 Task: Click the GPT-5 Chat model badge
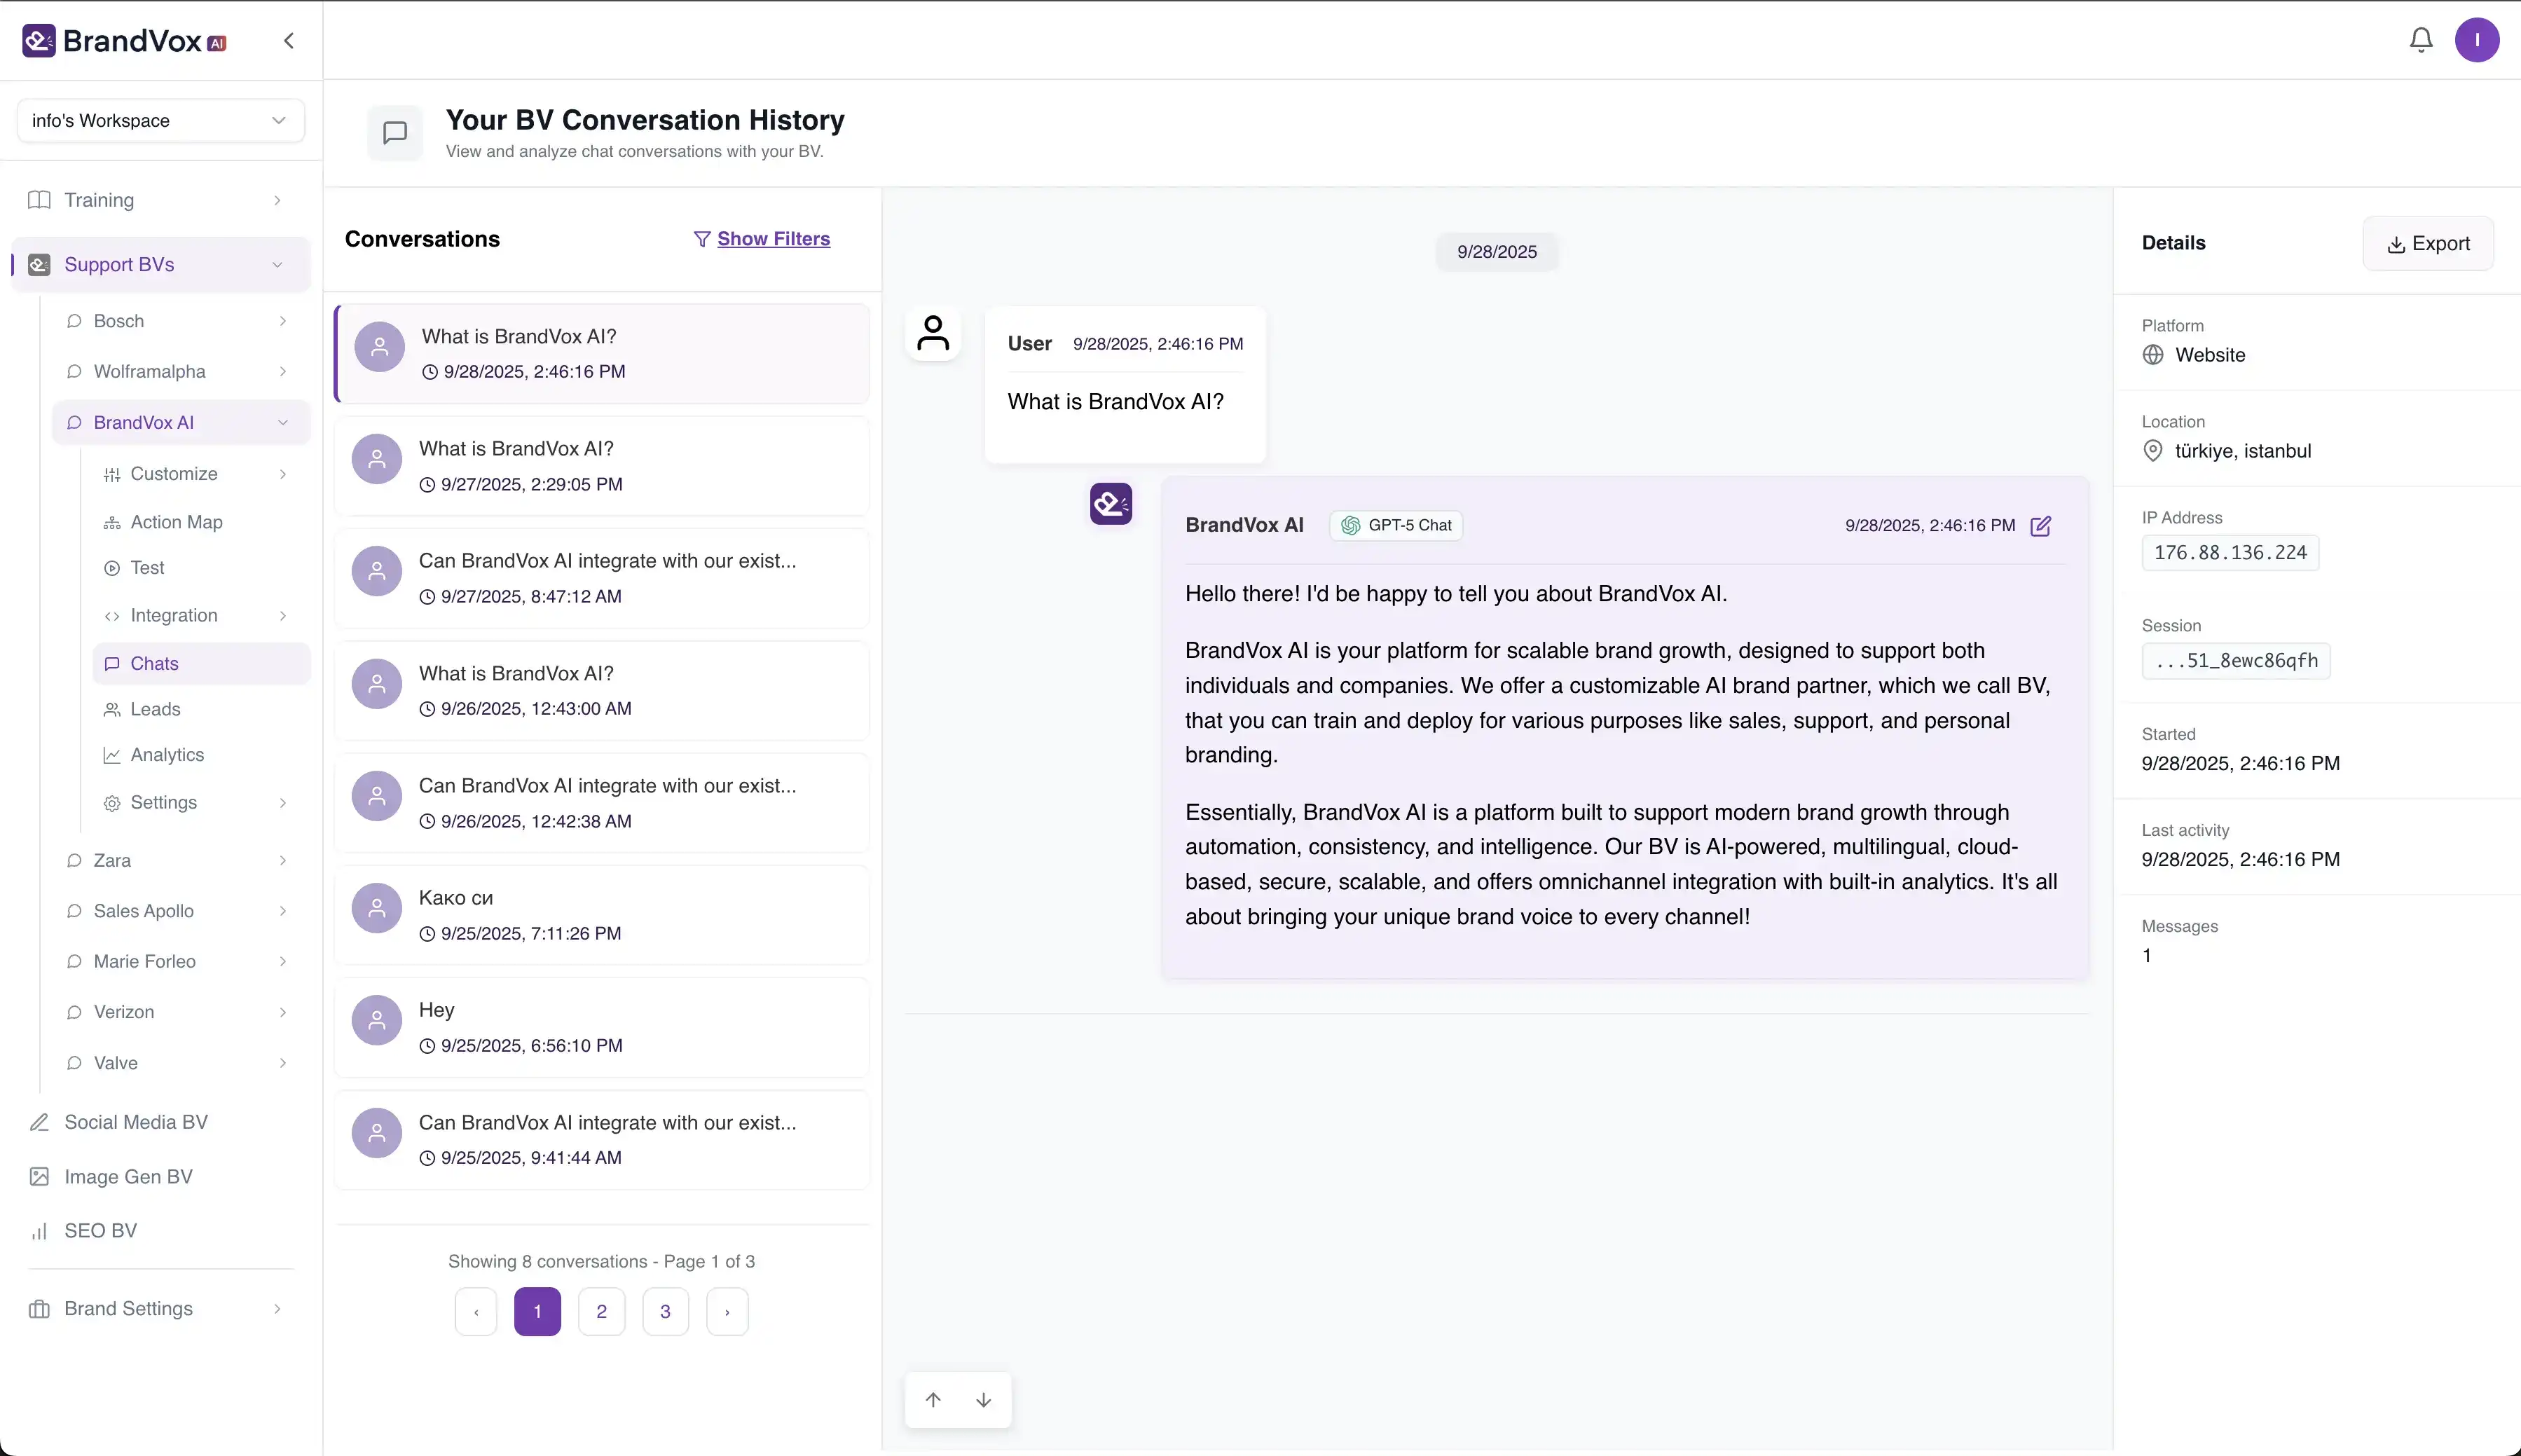click(x=1395, y=526)
